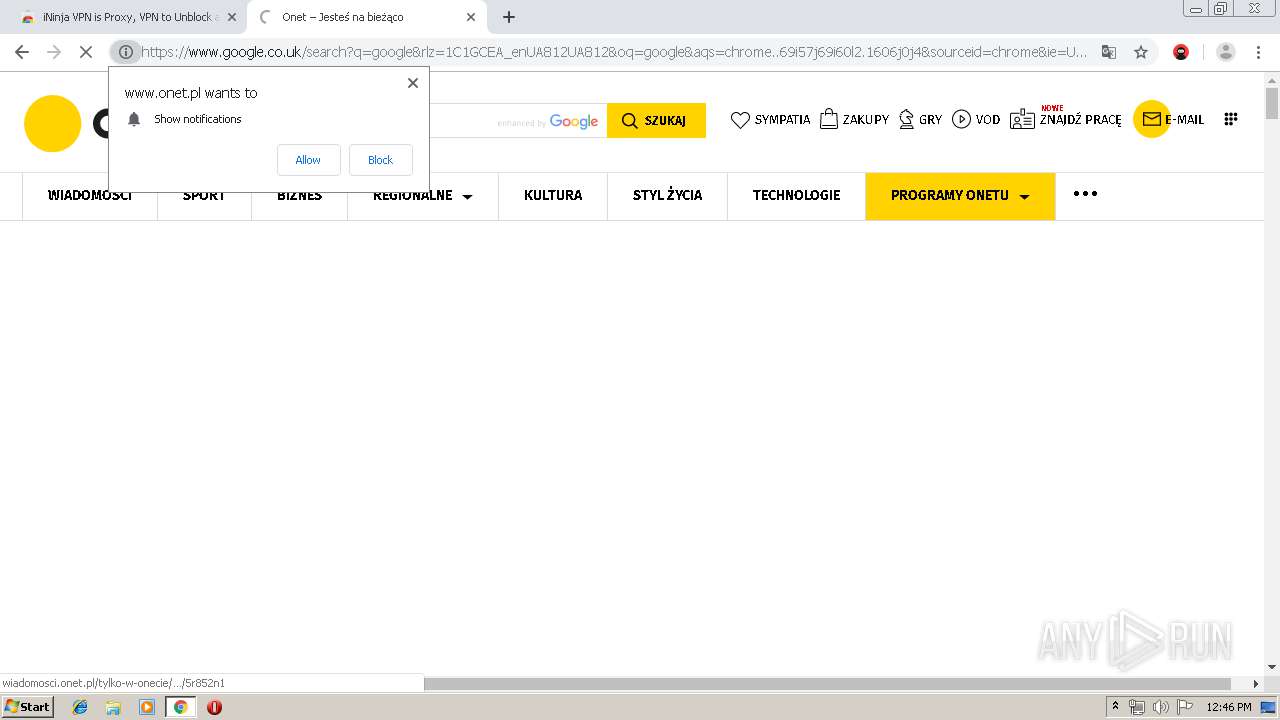
Task: Open the Styl życia section
Action: click(667, 195)
